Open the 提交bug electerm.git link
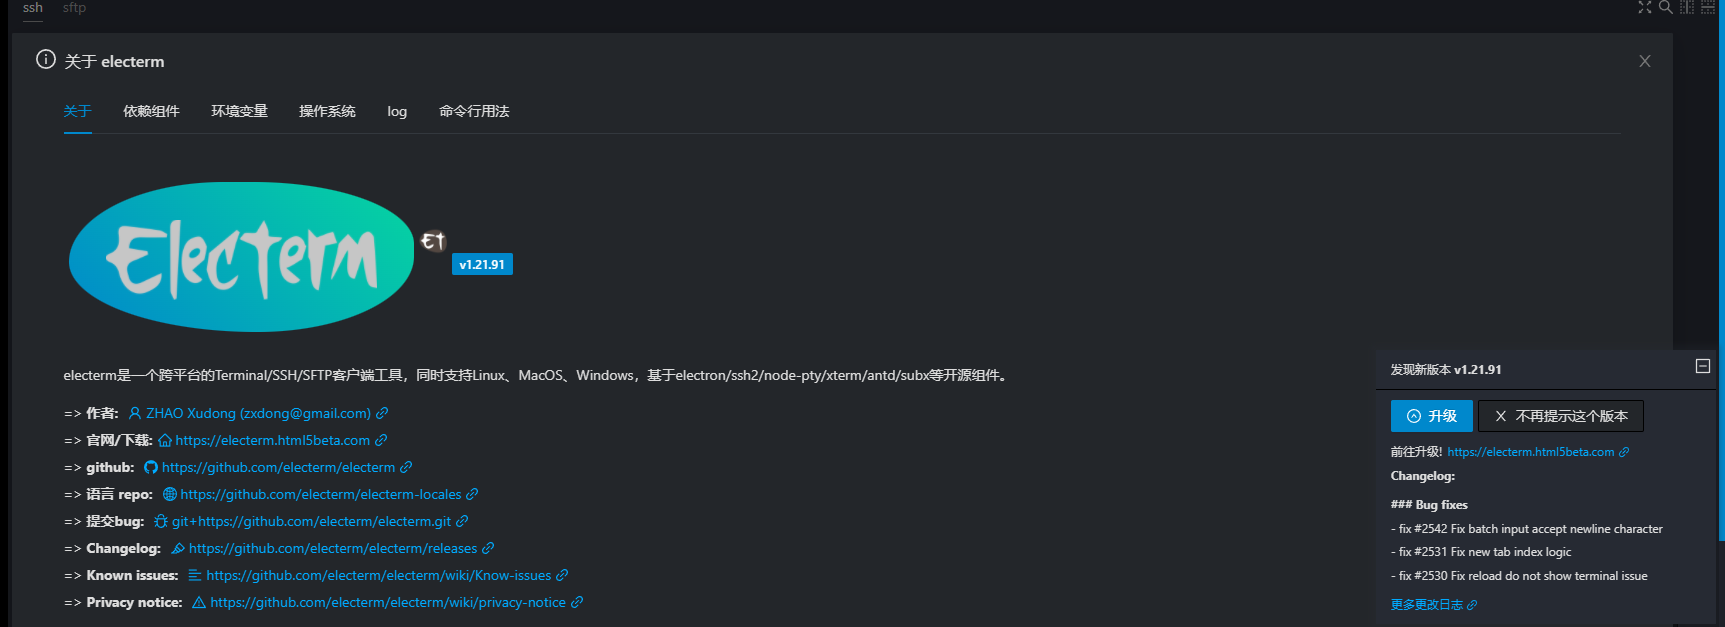Screen dimensions: 1725x627 pos(311,521)
